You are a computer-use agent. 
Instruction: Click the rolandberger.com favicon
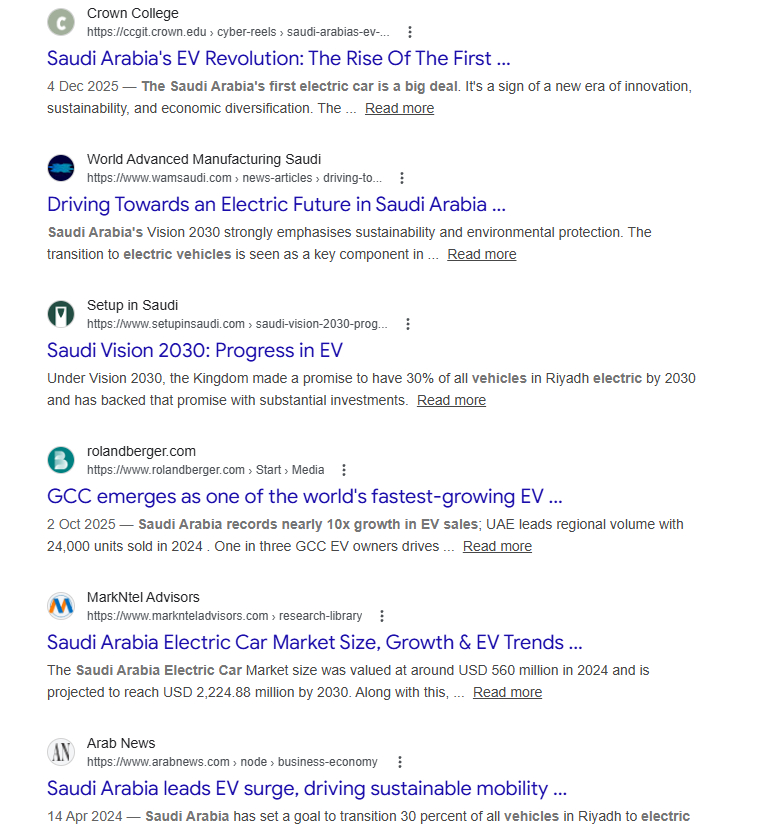click(x=61, y=460)
